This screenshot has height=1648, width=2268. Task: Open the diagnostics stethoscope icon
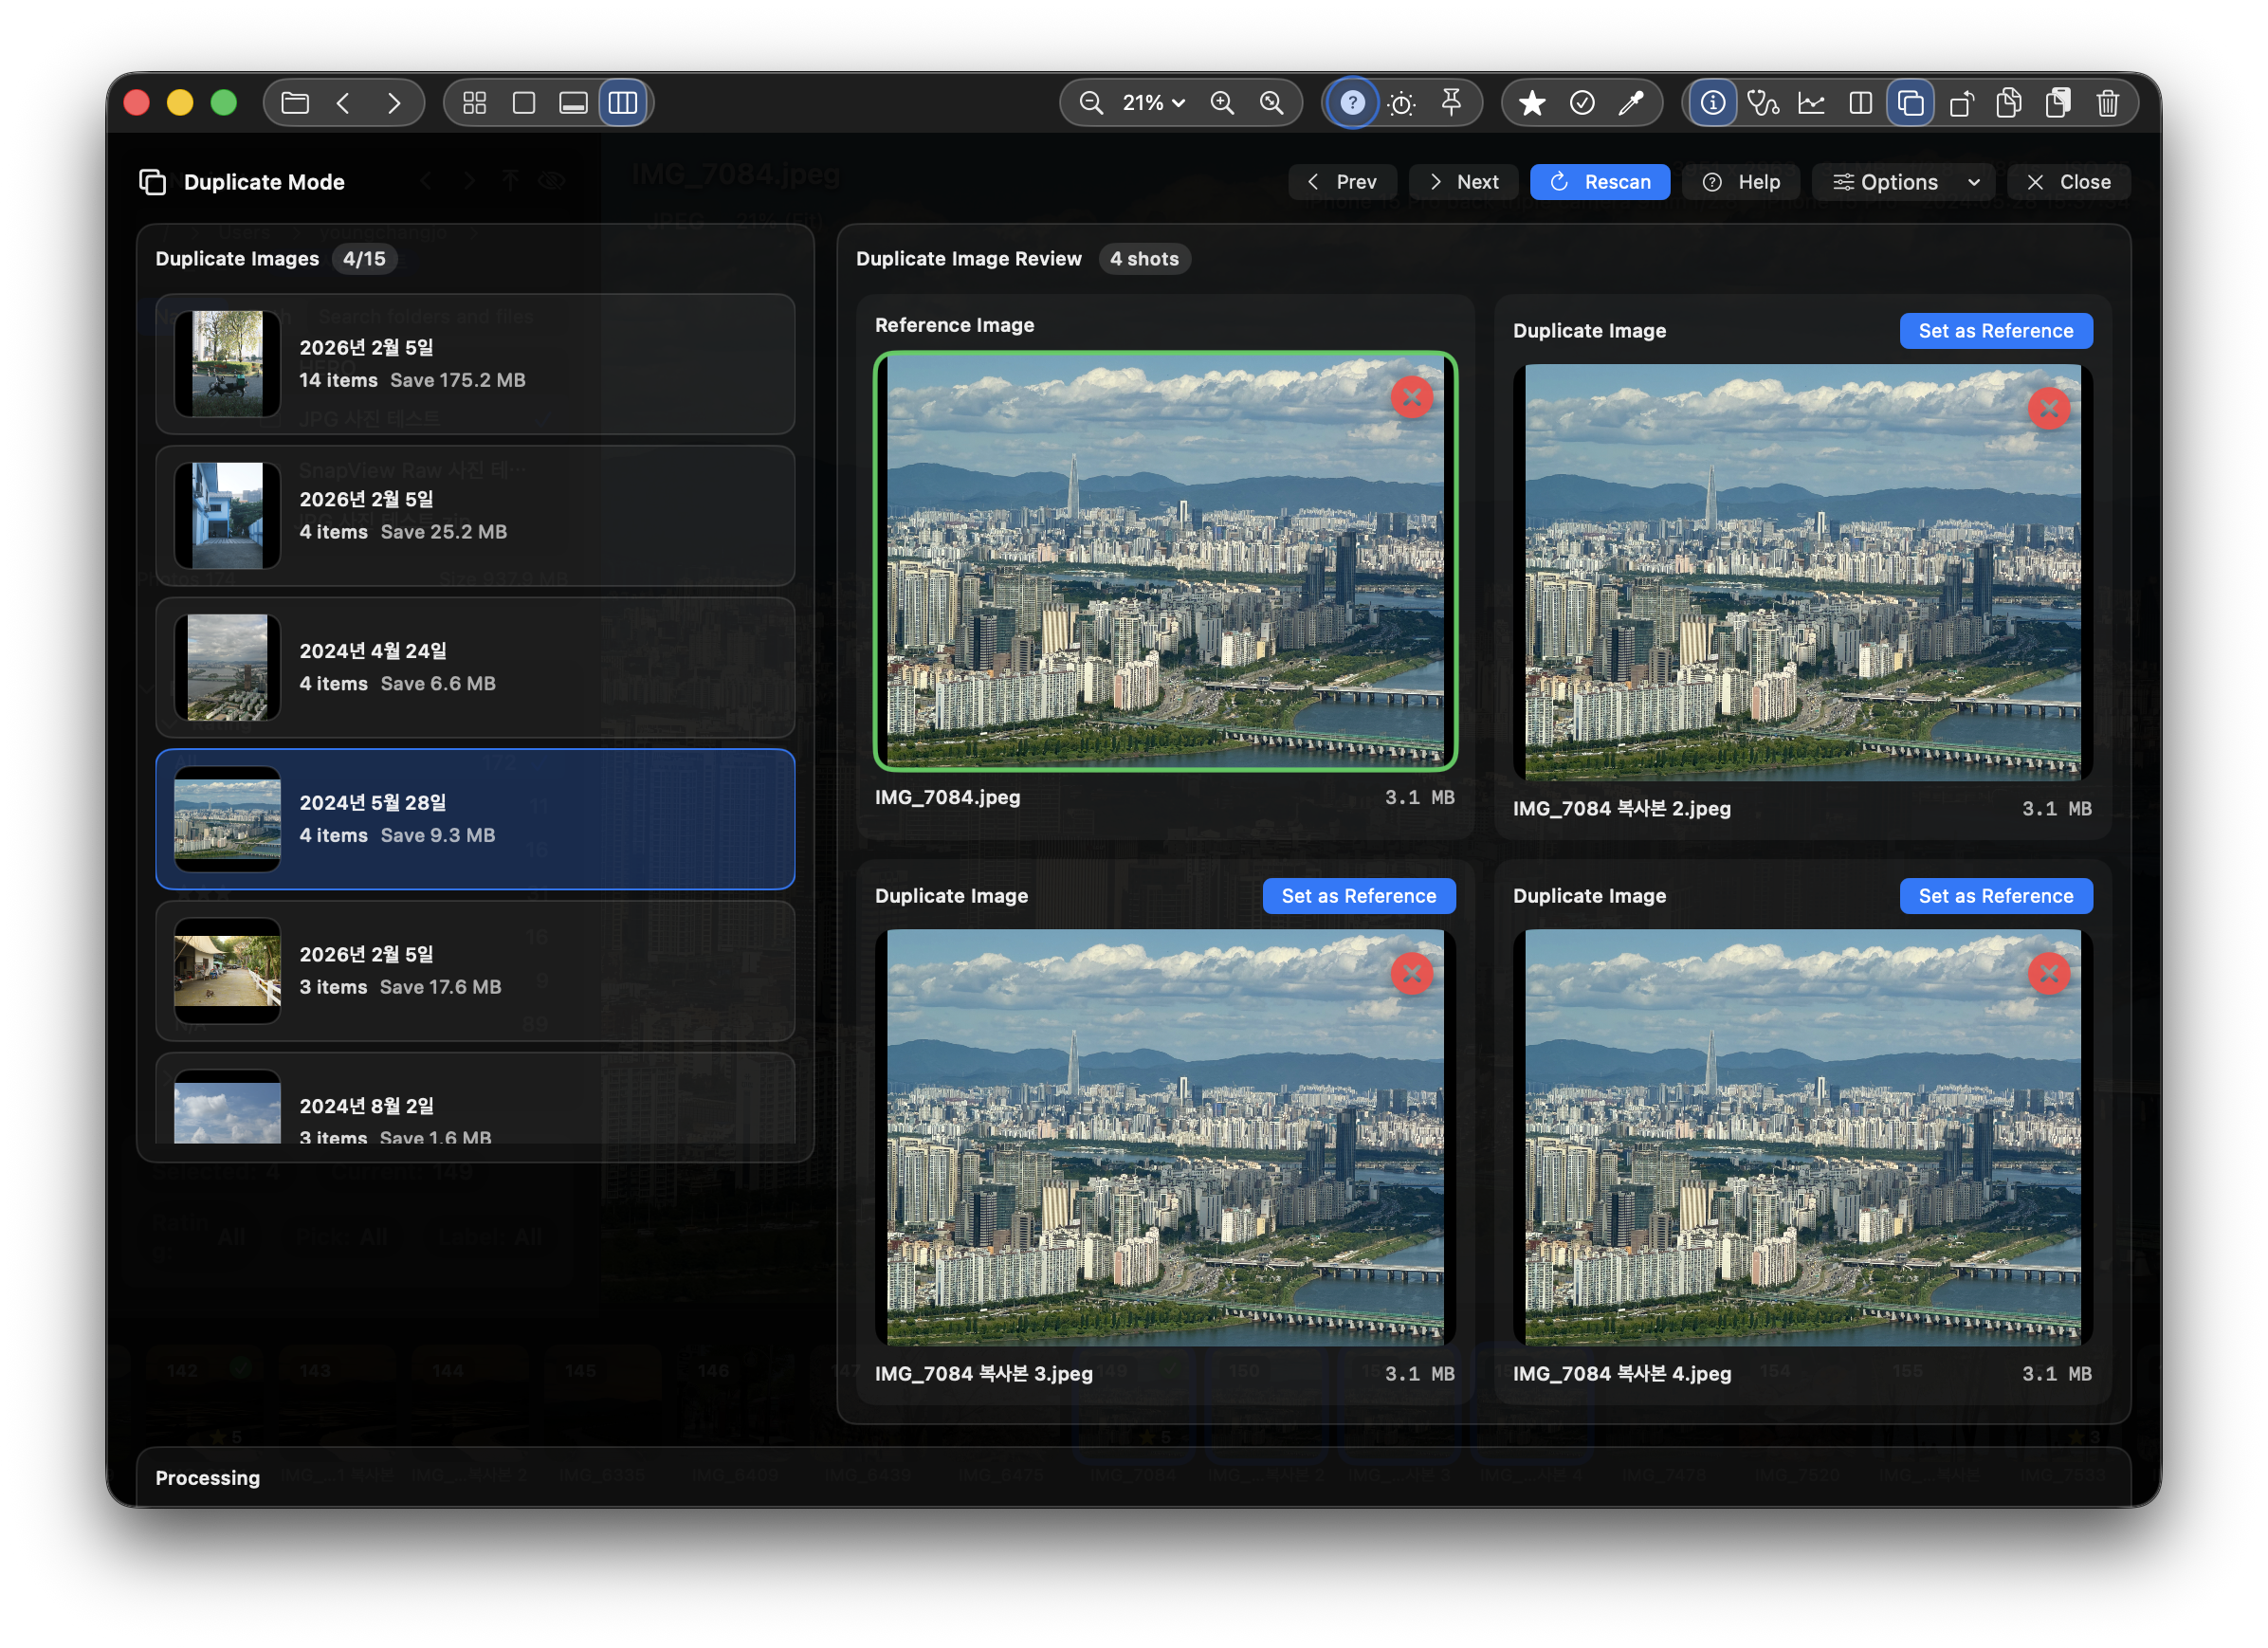(x=1764, y=102)
